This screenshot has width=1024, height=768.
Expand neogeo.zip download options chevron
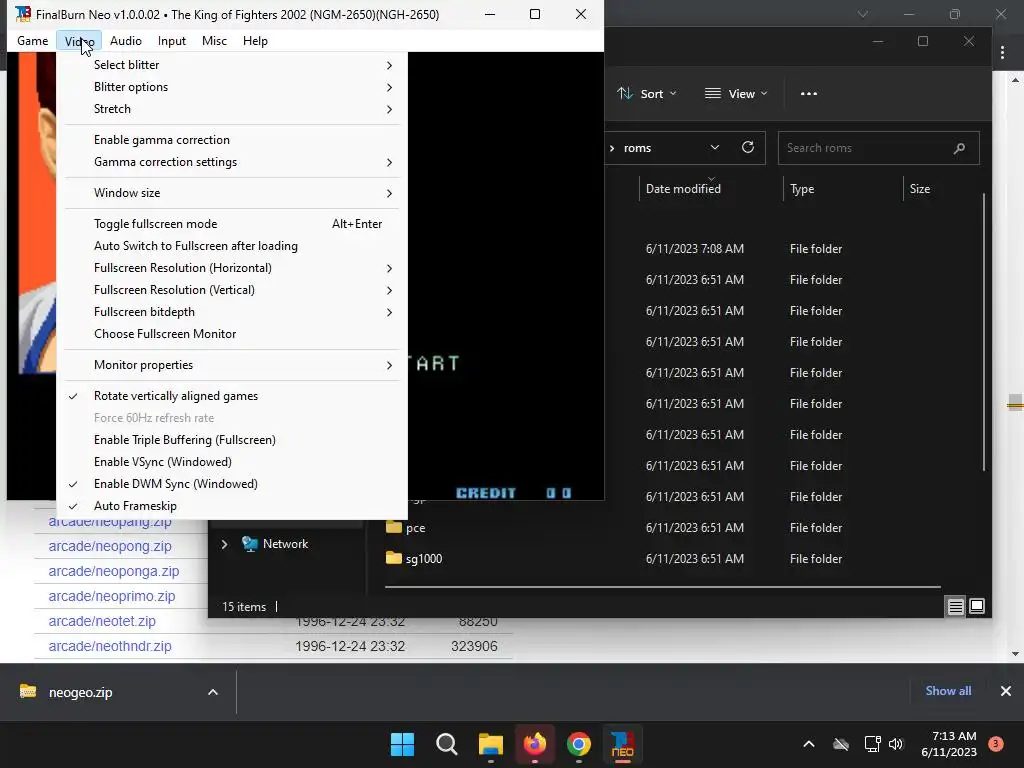(213, 692)
